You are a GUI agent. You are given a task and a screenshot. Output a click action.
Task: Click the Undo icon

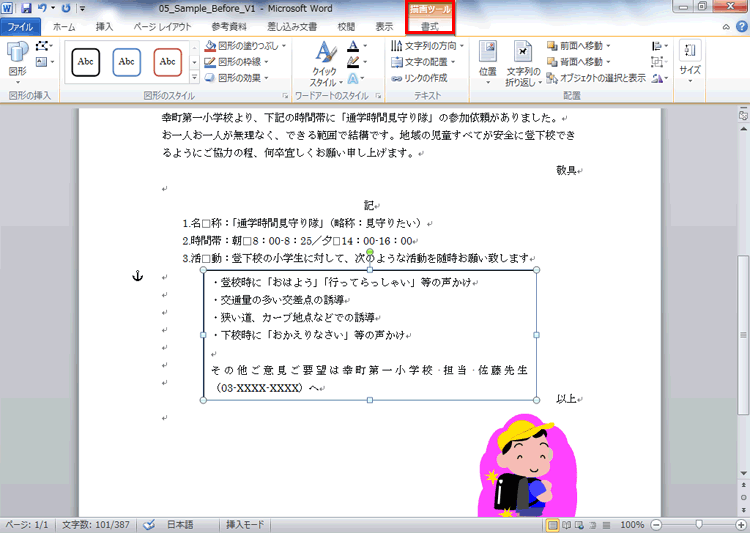(x=42, y=8)
